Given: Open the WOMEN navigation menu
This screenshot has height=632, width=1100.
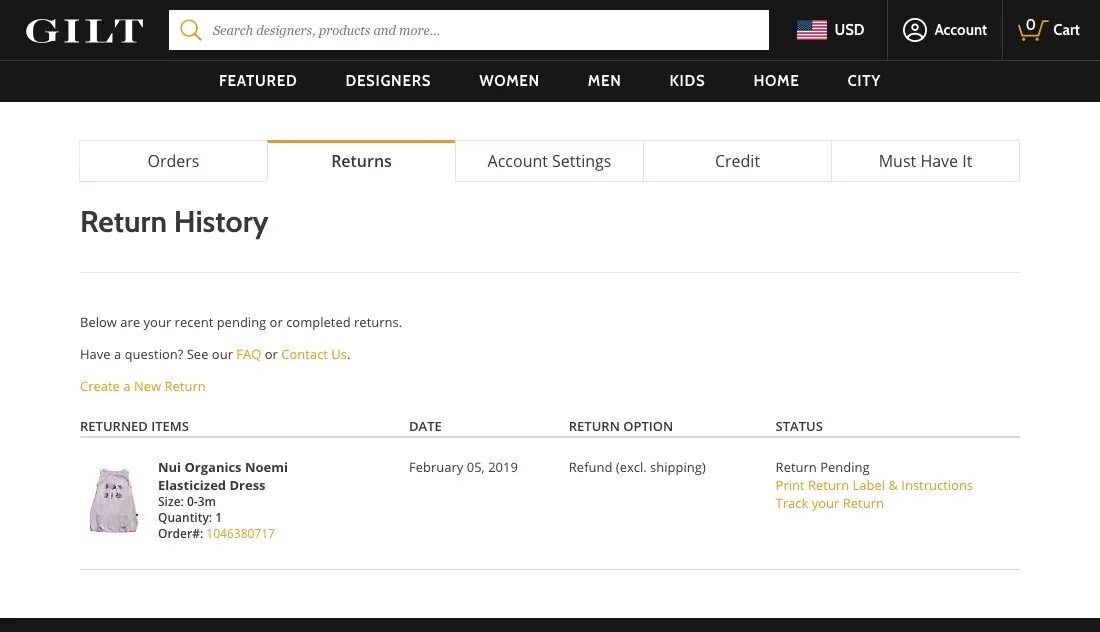Looking at the screenshot, I should coord(509,81).
